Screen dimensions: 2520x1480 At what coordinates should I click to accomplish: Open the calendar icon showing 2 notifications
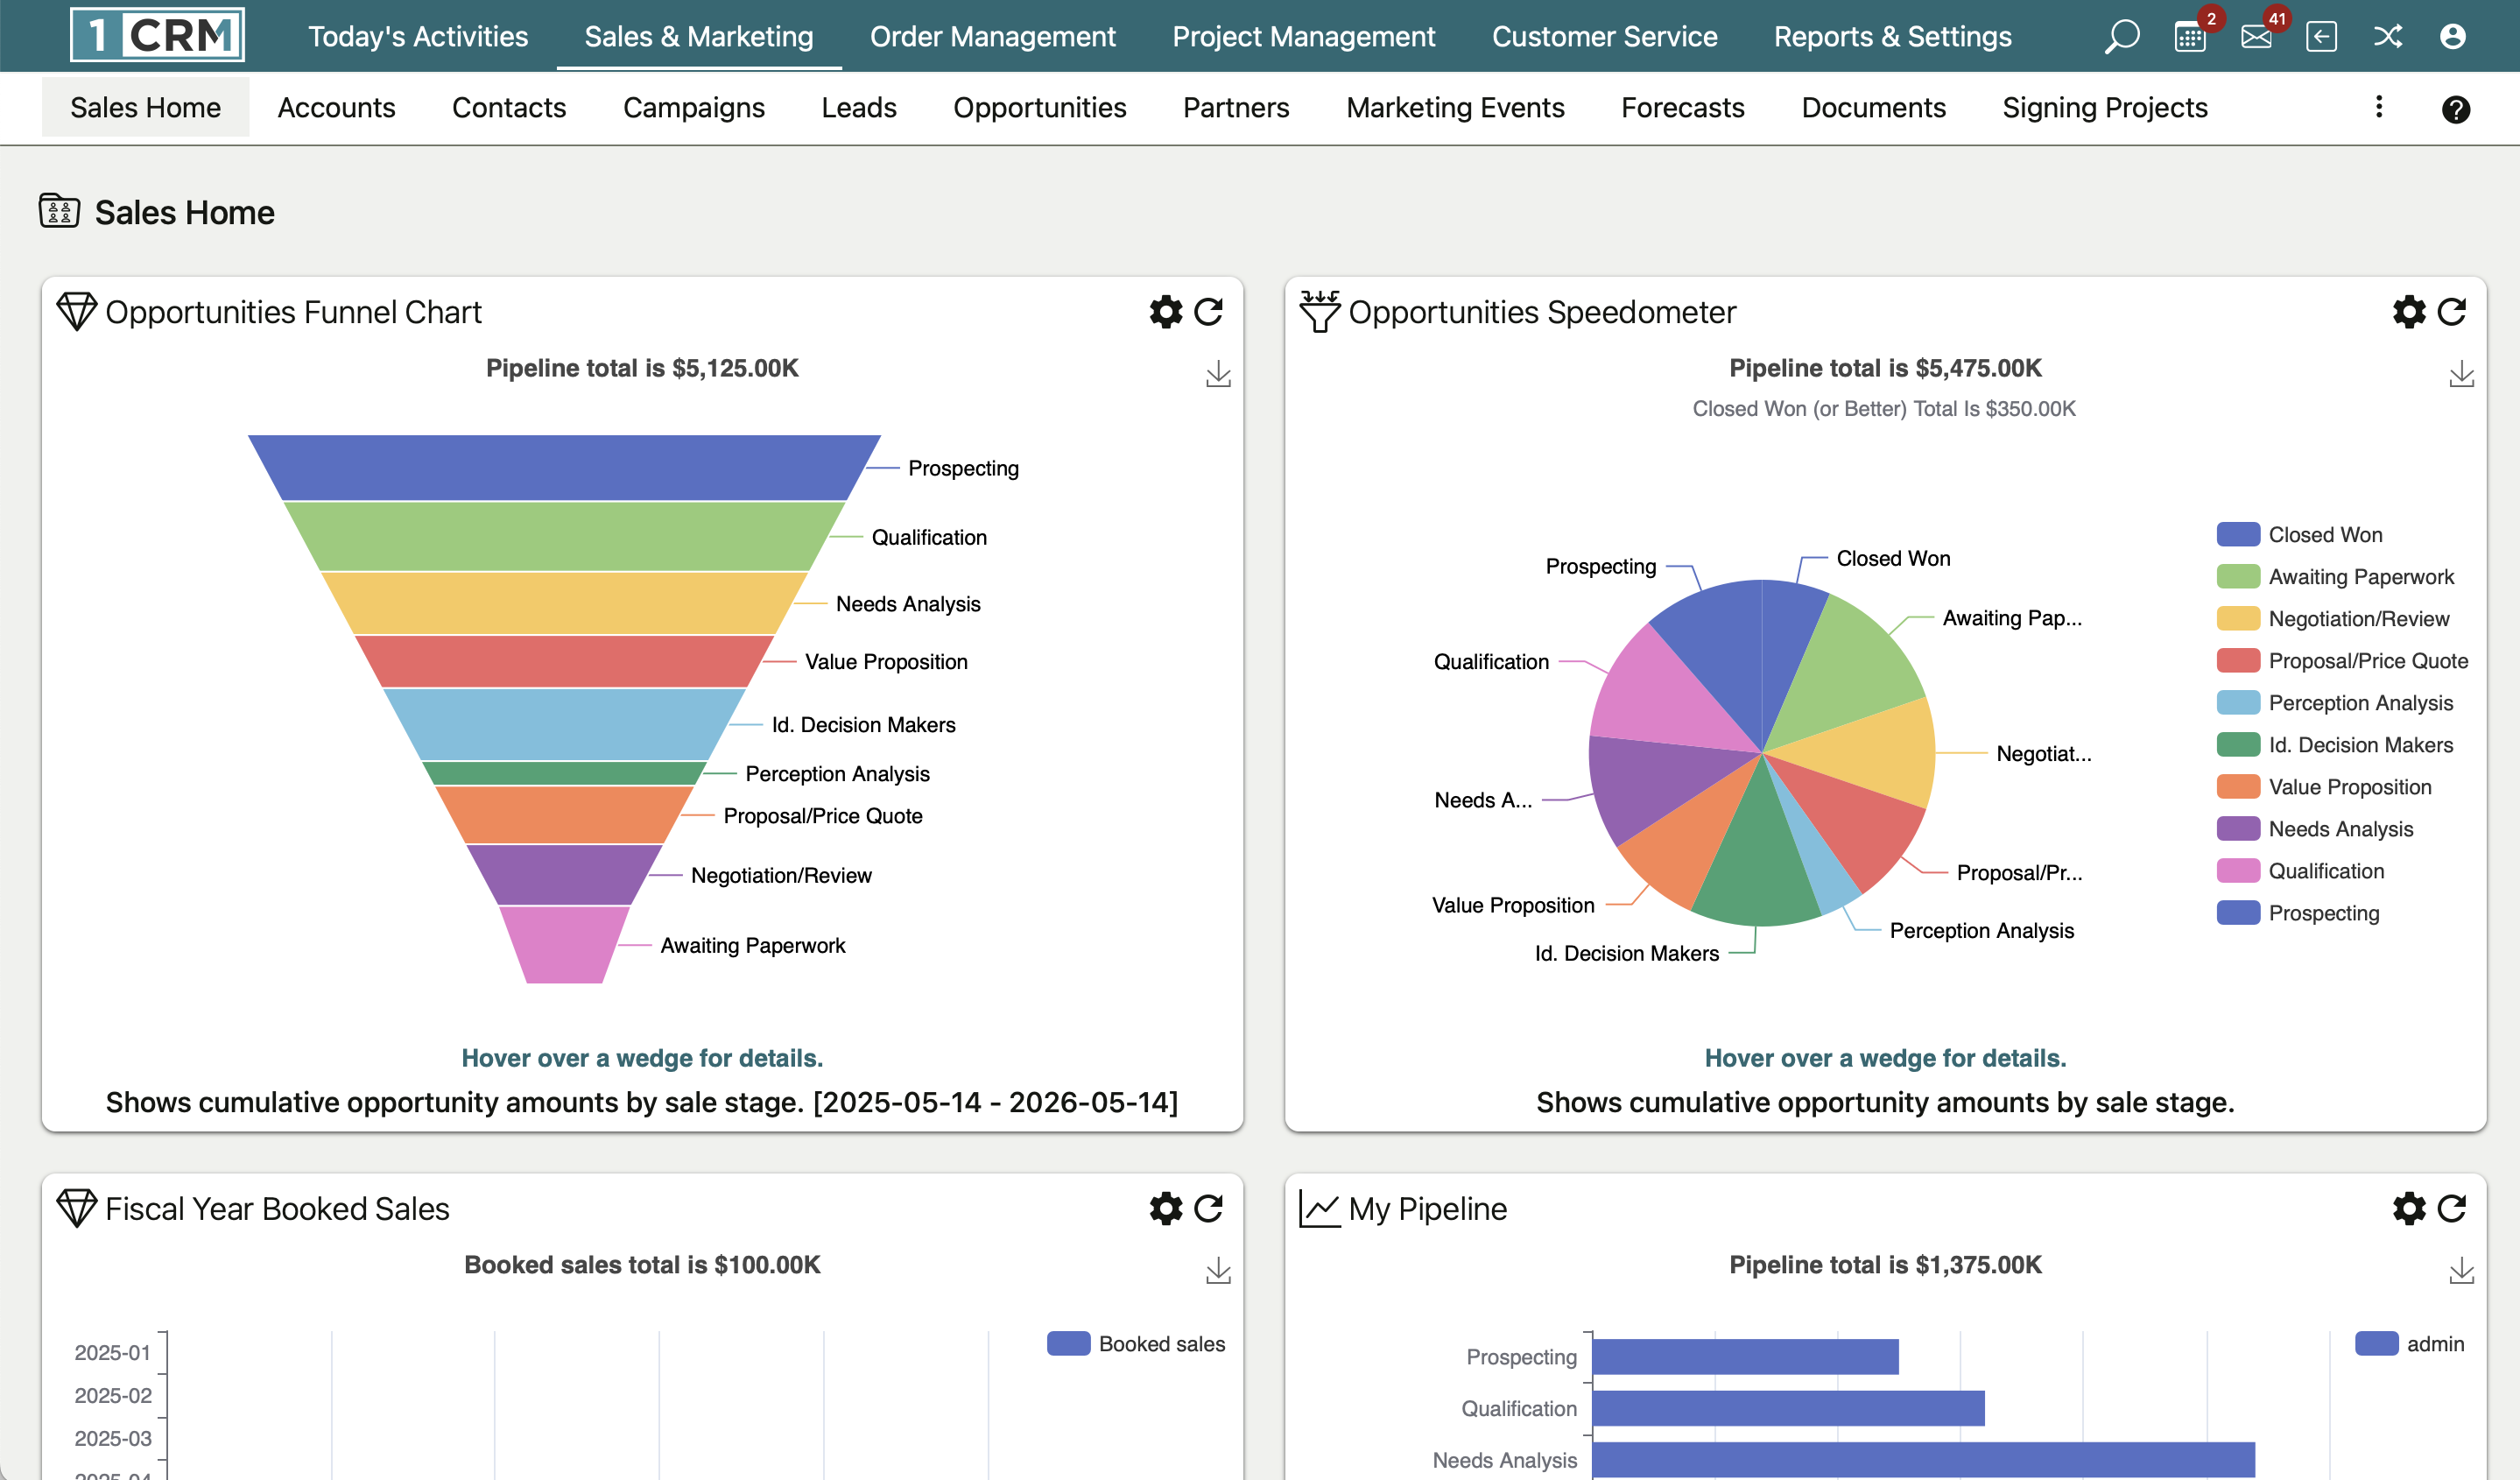coord(2190,36)
